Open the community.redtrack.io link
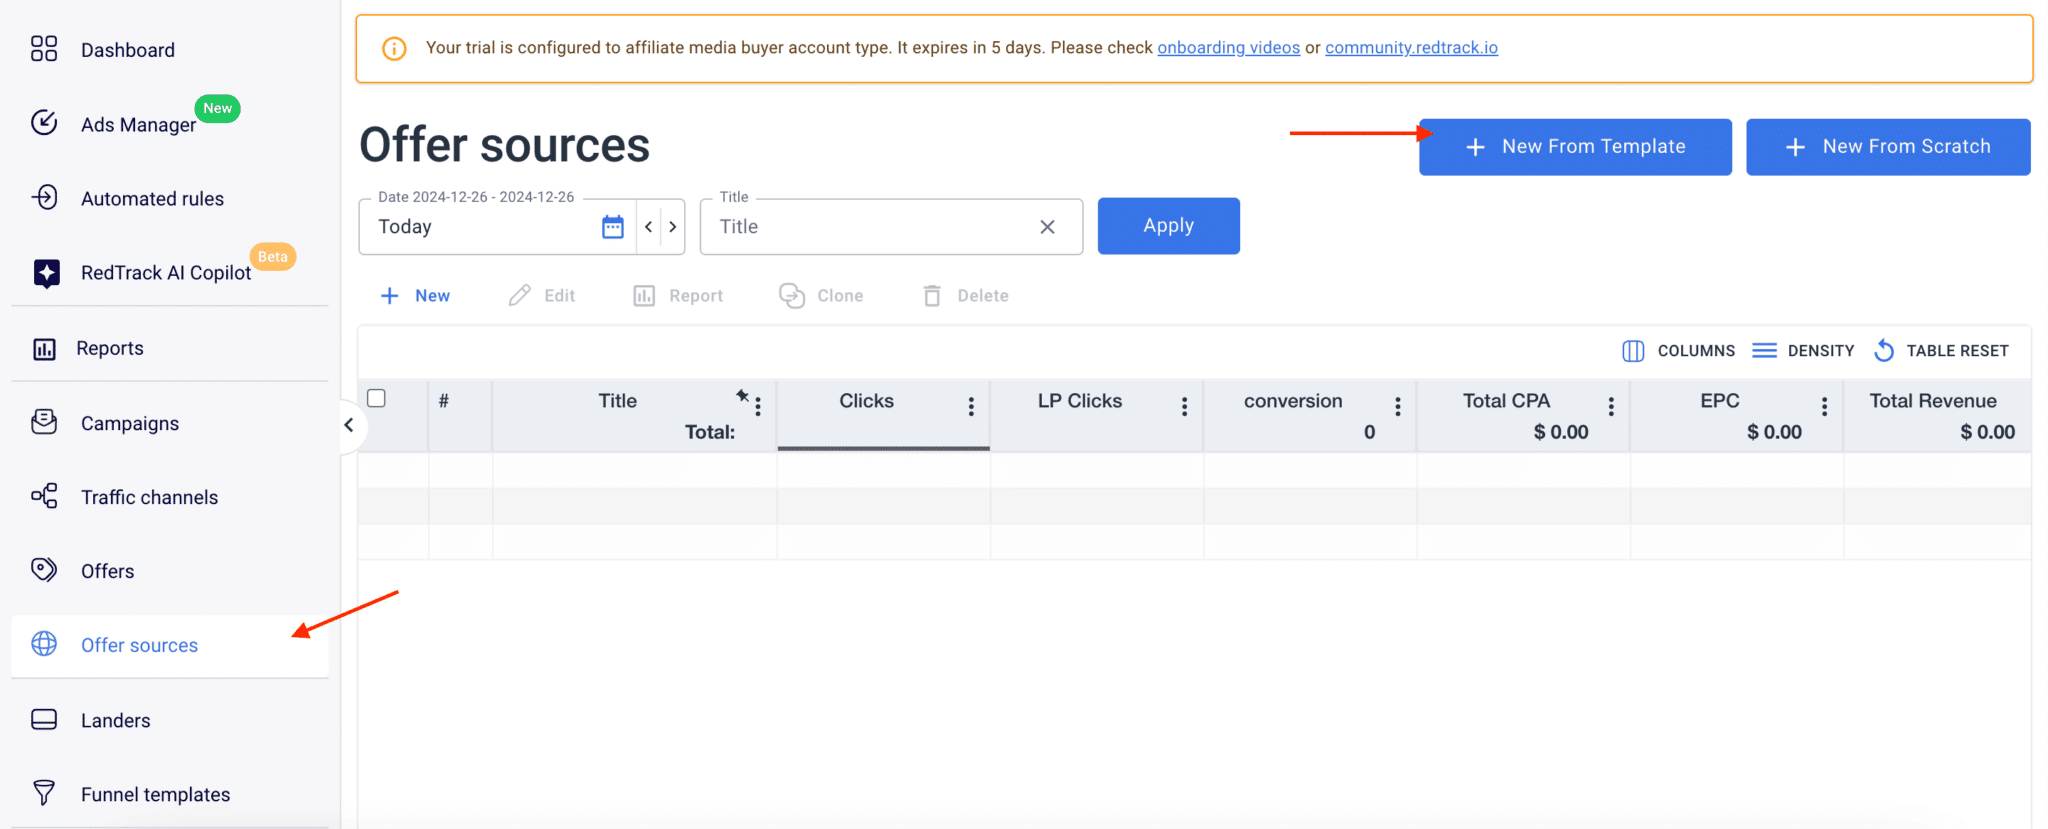The image size is (2048, 829). (x=1411, y=48)
